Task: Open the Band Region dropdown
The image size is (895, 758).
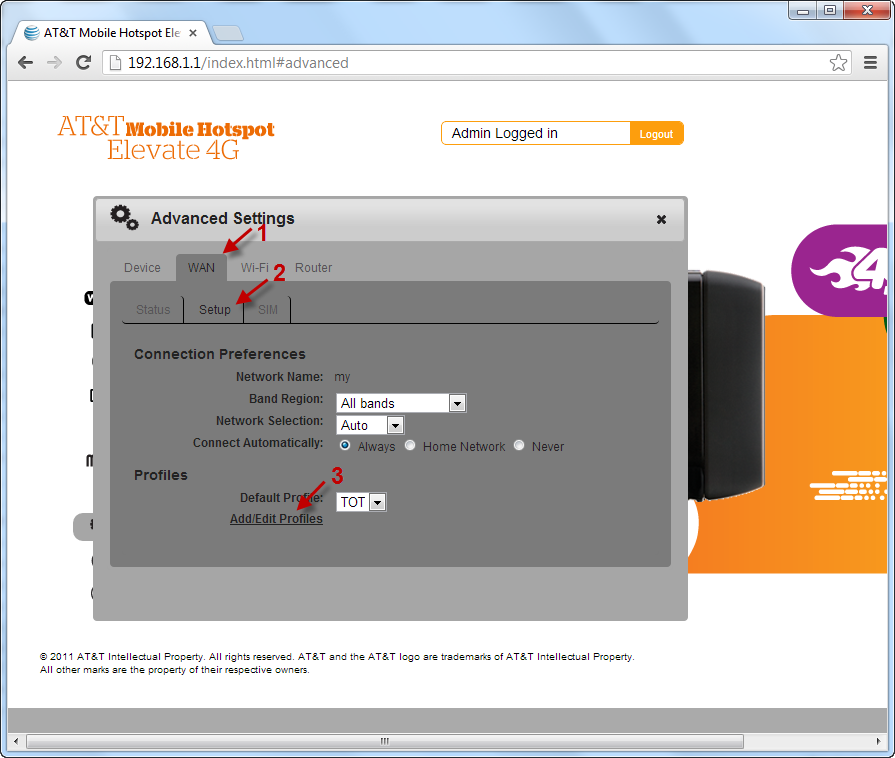Action: 401,404
